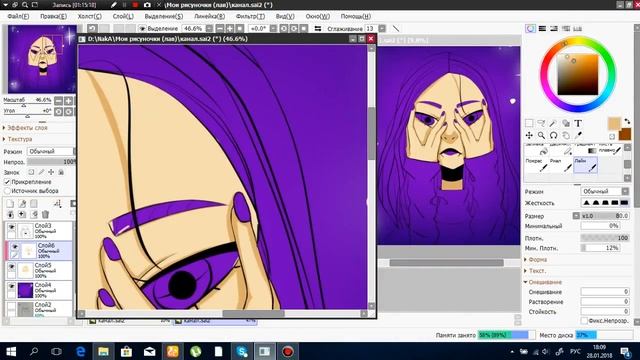Expand the Текст. brush section
The image size is (640, 360).
(535, 271)
